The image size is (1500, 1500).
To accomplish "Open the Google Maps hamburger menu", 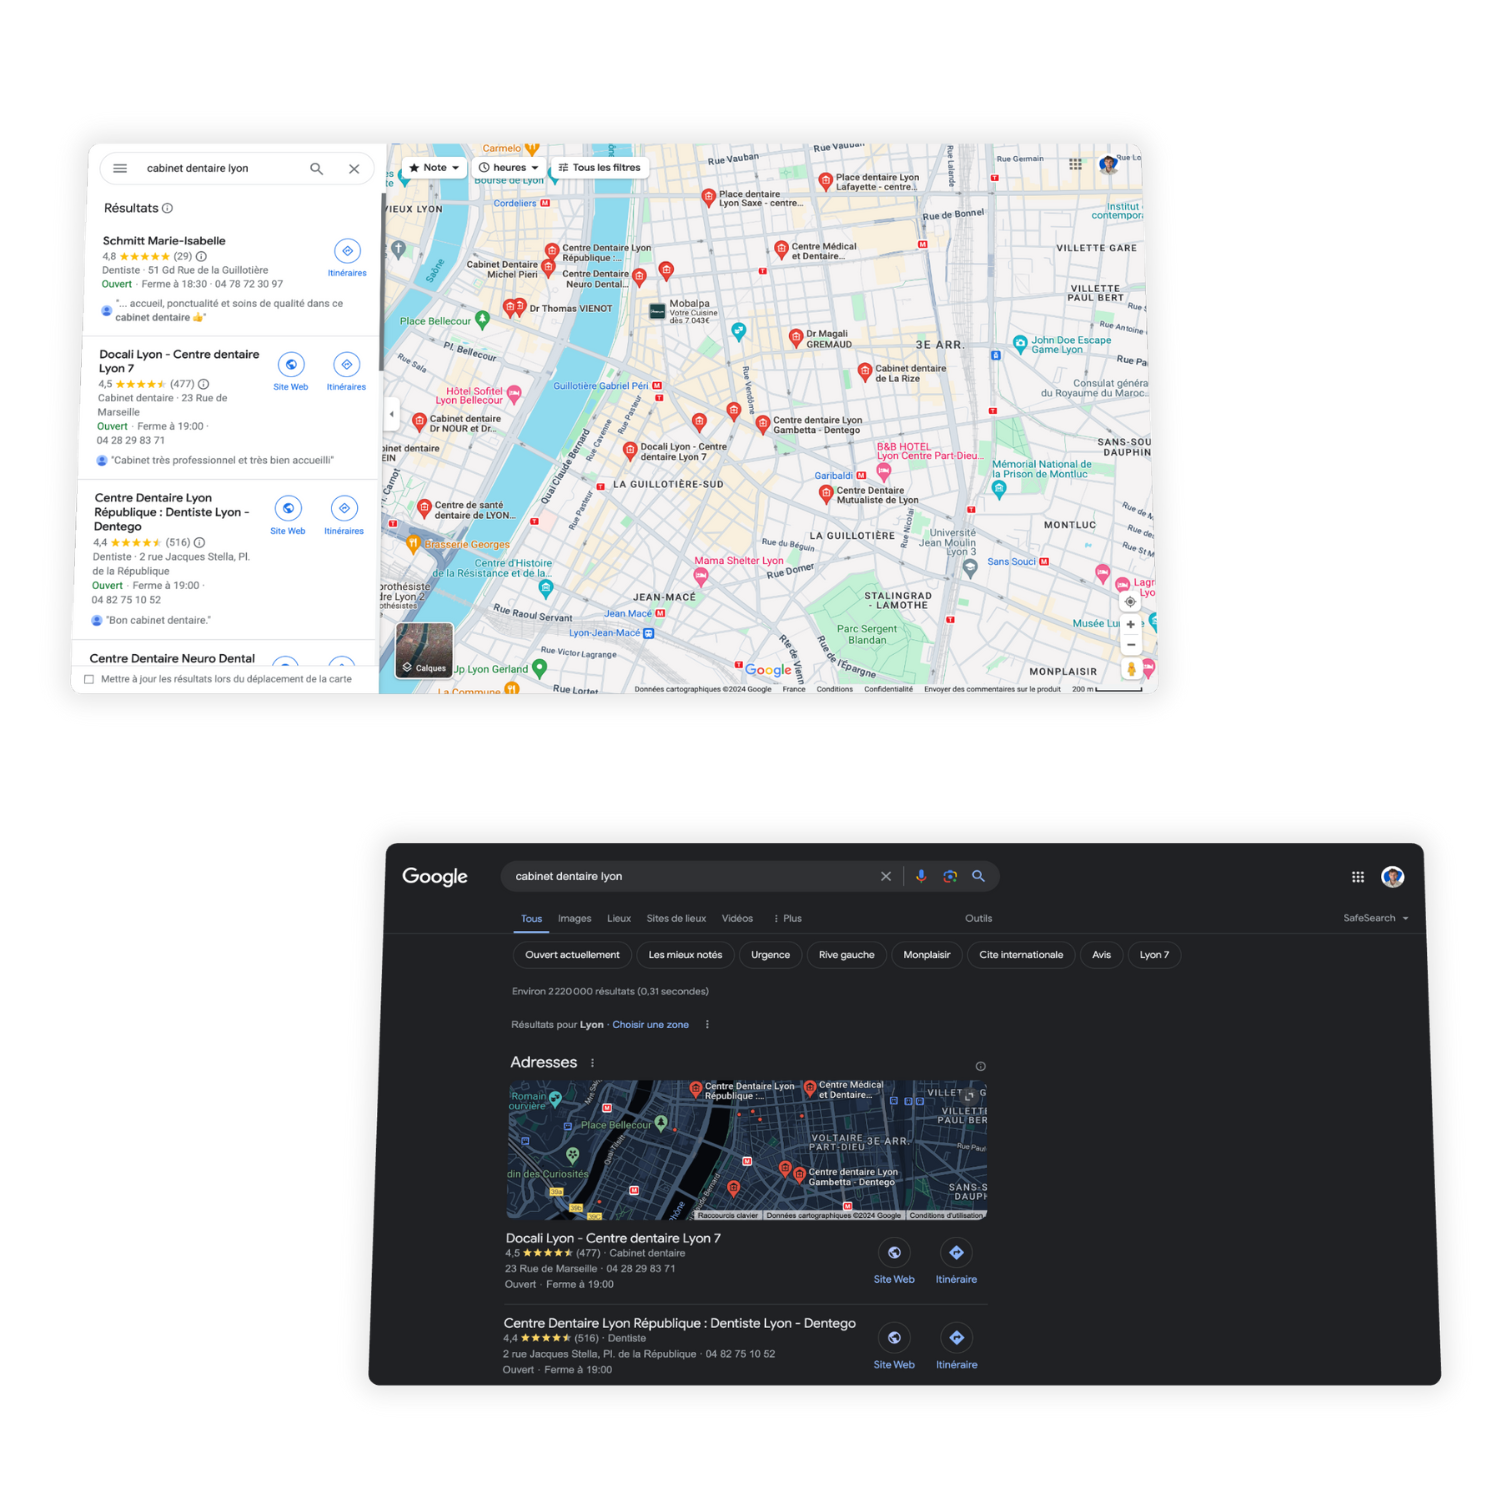I will coord(120,168).
